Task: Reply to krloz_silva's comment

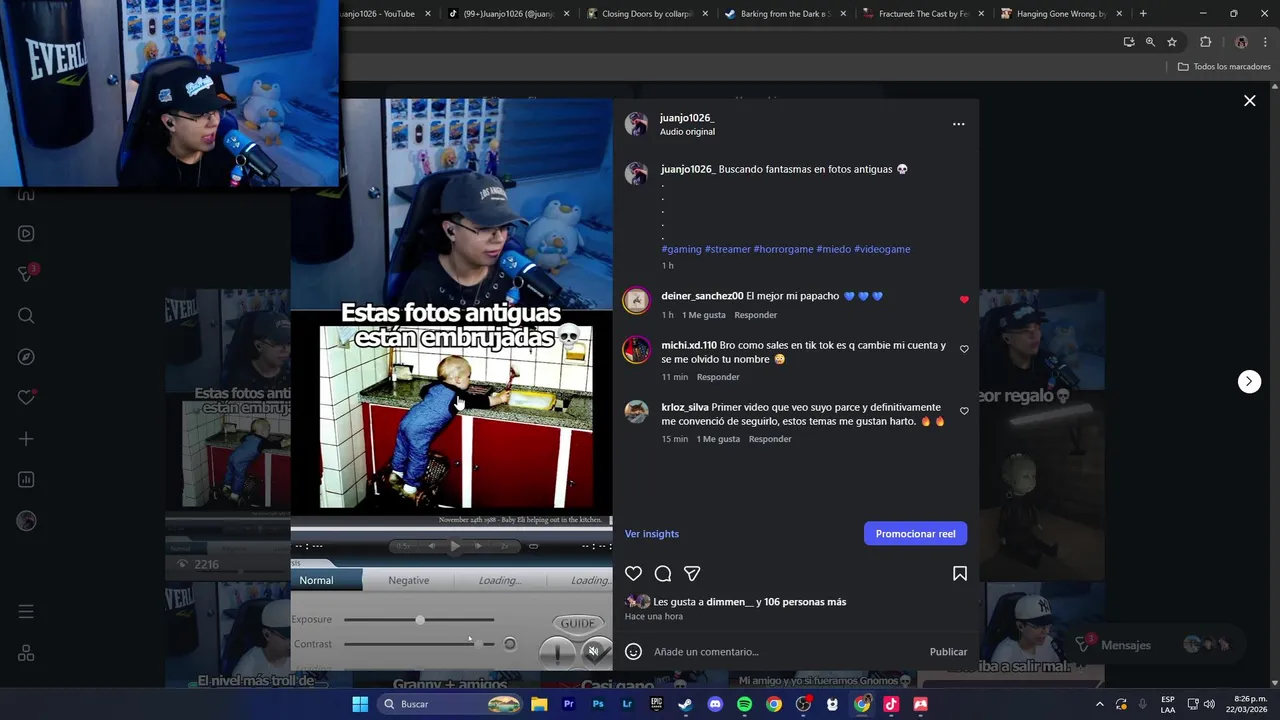Action: point(770,439)
